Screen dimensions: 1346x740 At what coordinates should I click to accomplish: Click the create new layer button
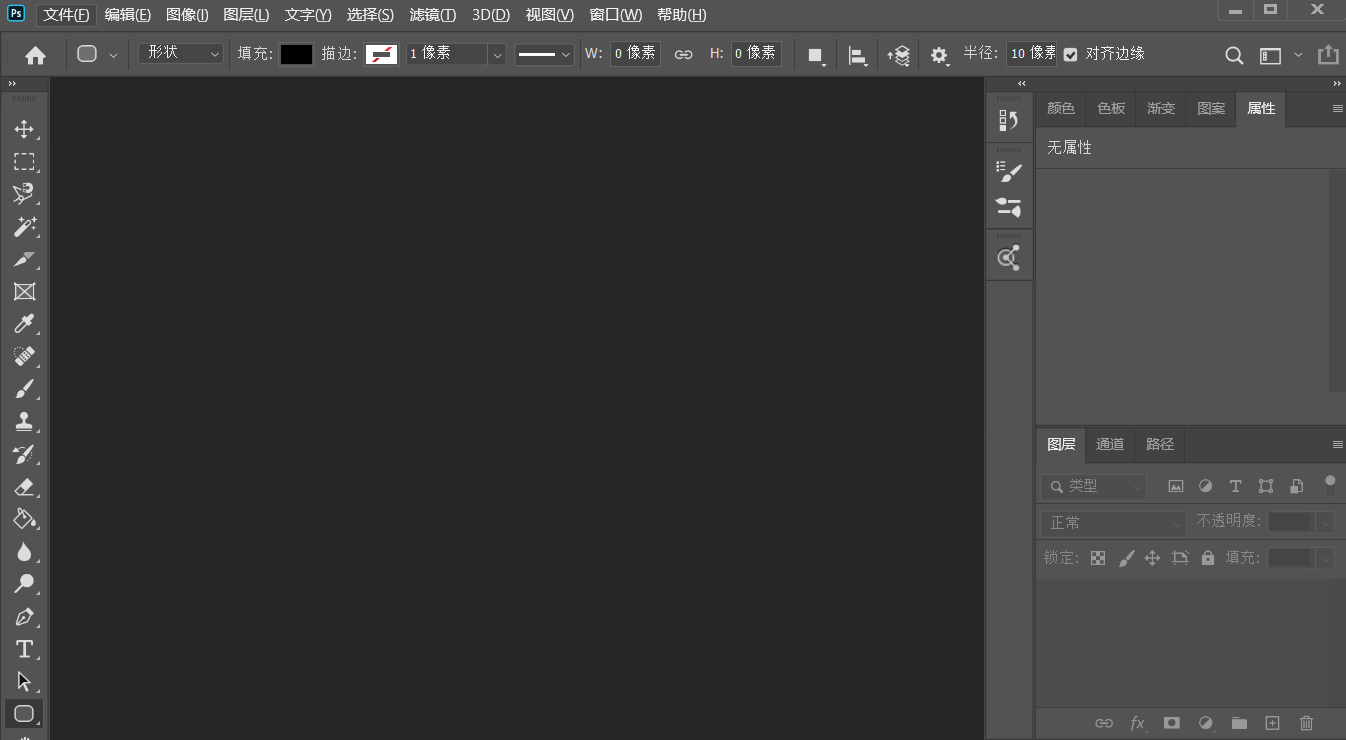pyautogui.click(x=1272, y=723)
